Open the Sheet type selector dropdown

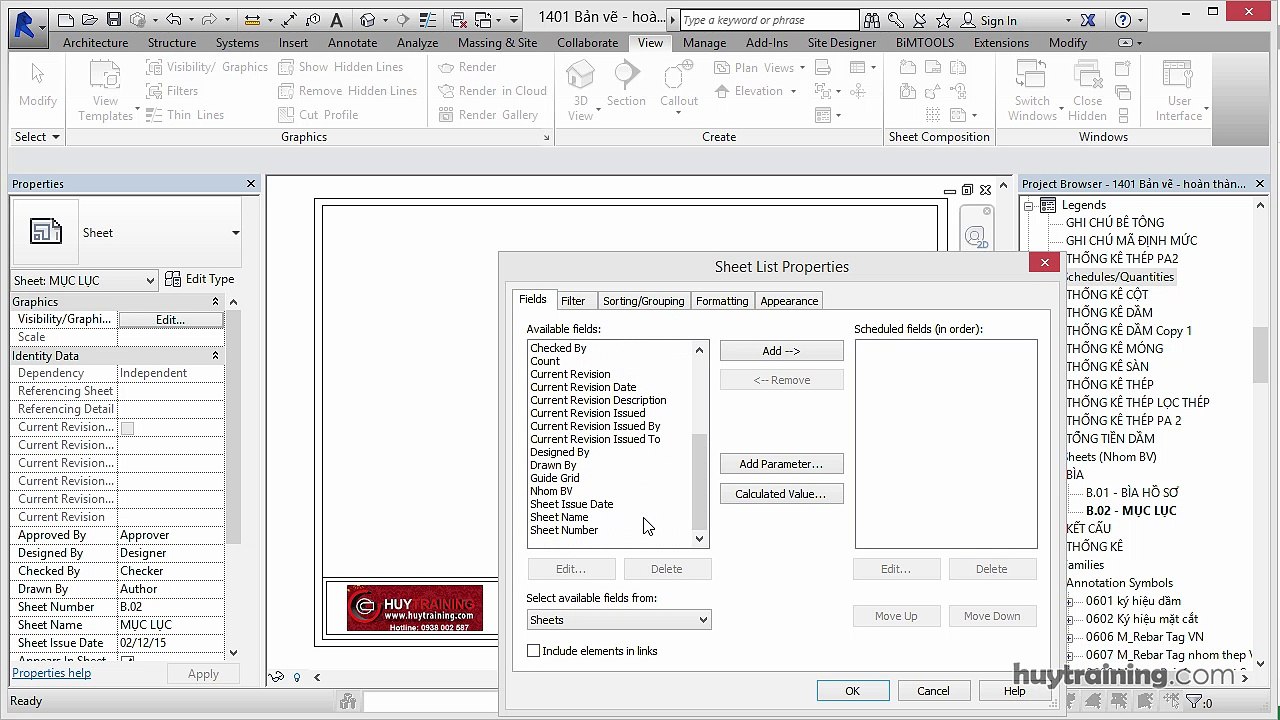[x=235, y=233]
